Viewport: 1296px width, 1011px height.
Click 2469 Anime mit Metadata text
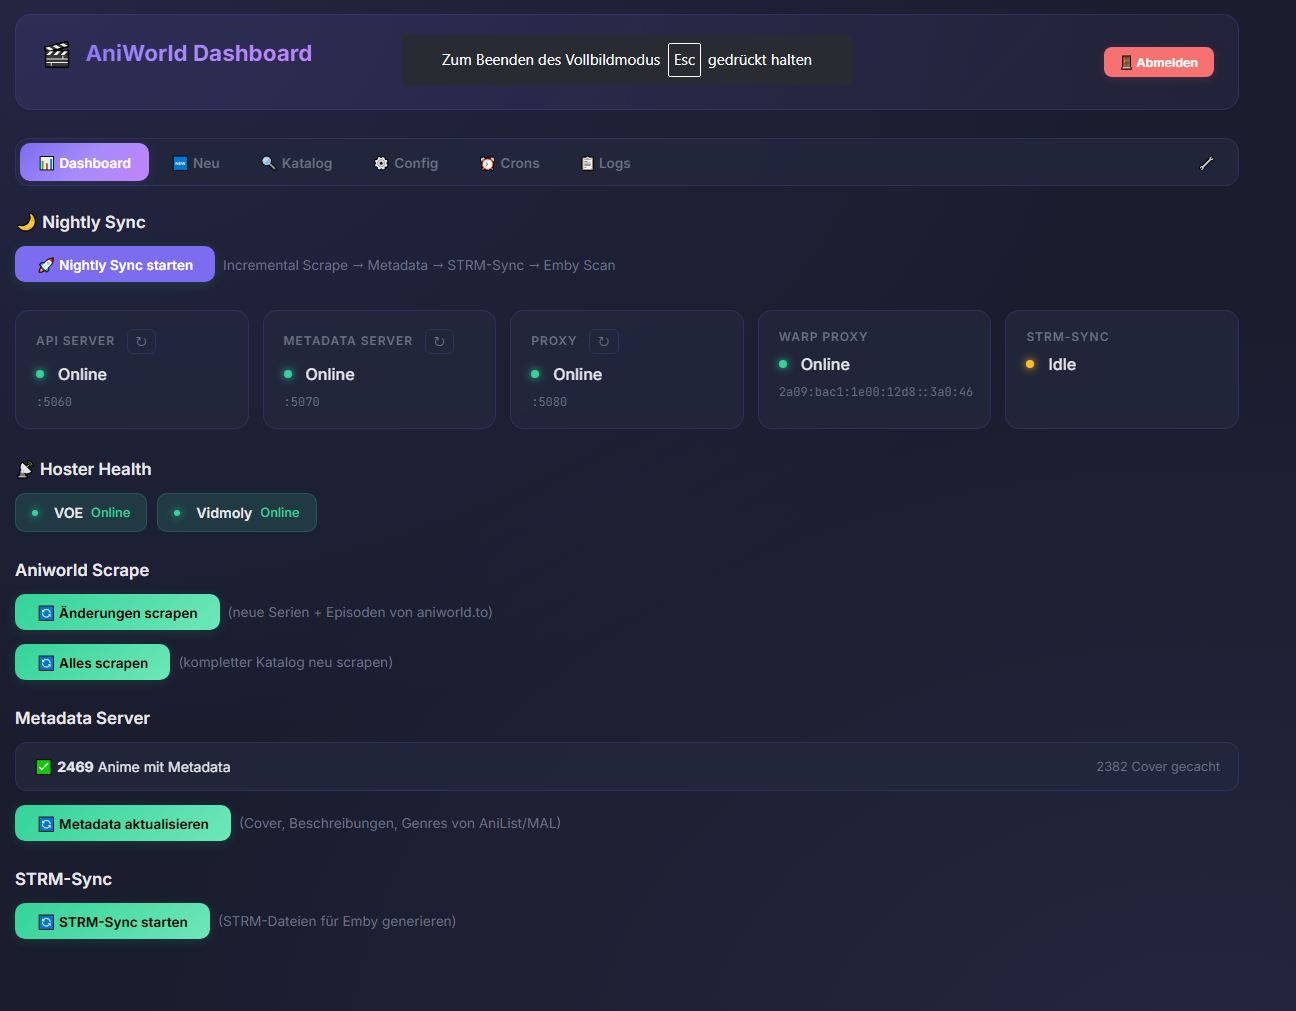coord(144,767)
